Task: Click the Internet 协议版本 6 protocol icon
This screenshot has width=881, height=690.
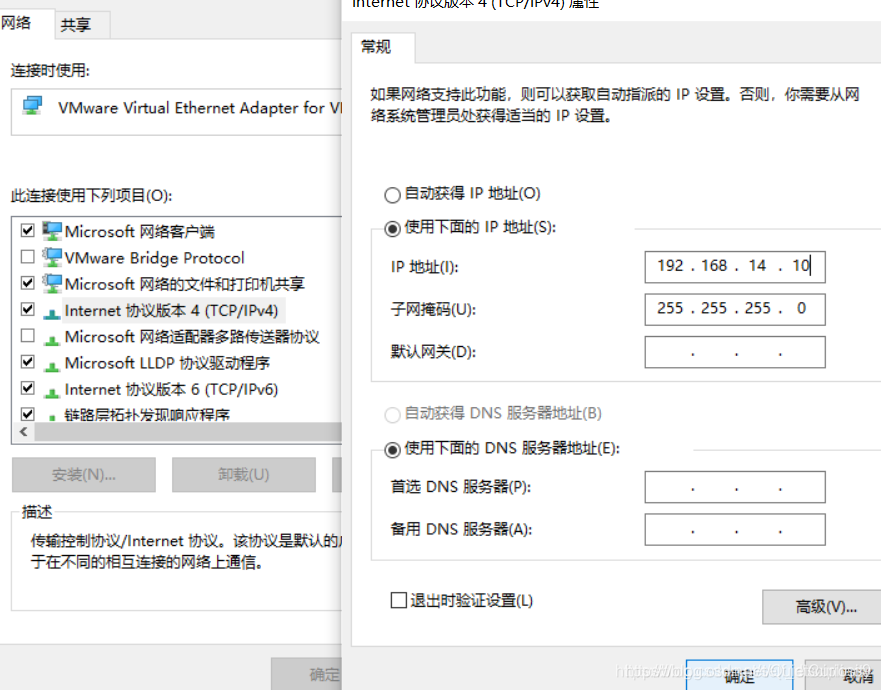Action: [x=52, y=393]
